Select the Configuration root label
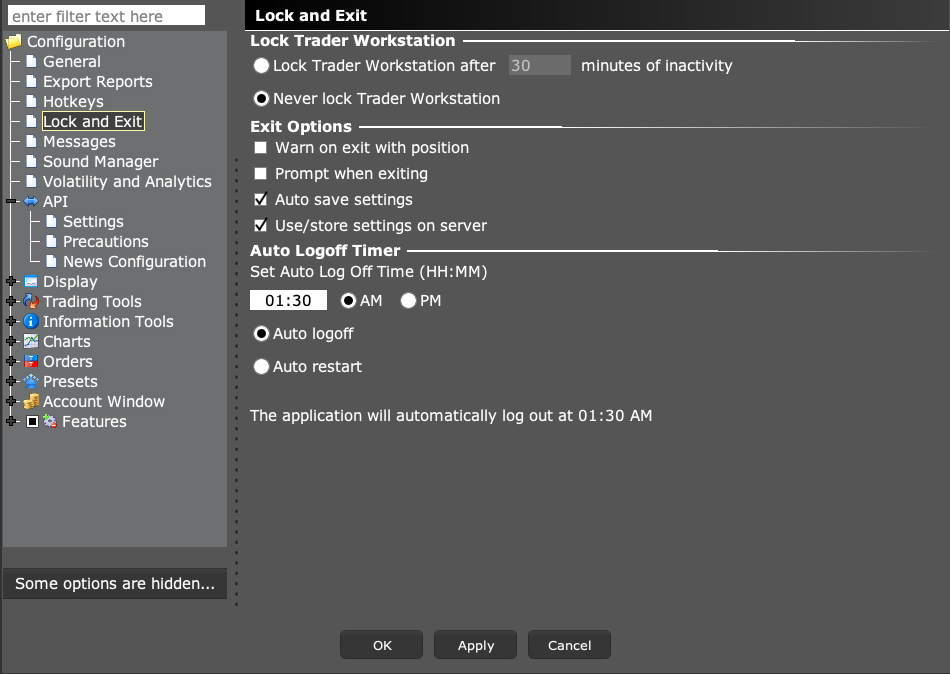The image size is (950, 674). click(x=76, y=41)
